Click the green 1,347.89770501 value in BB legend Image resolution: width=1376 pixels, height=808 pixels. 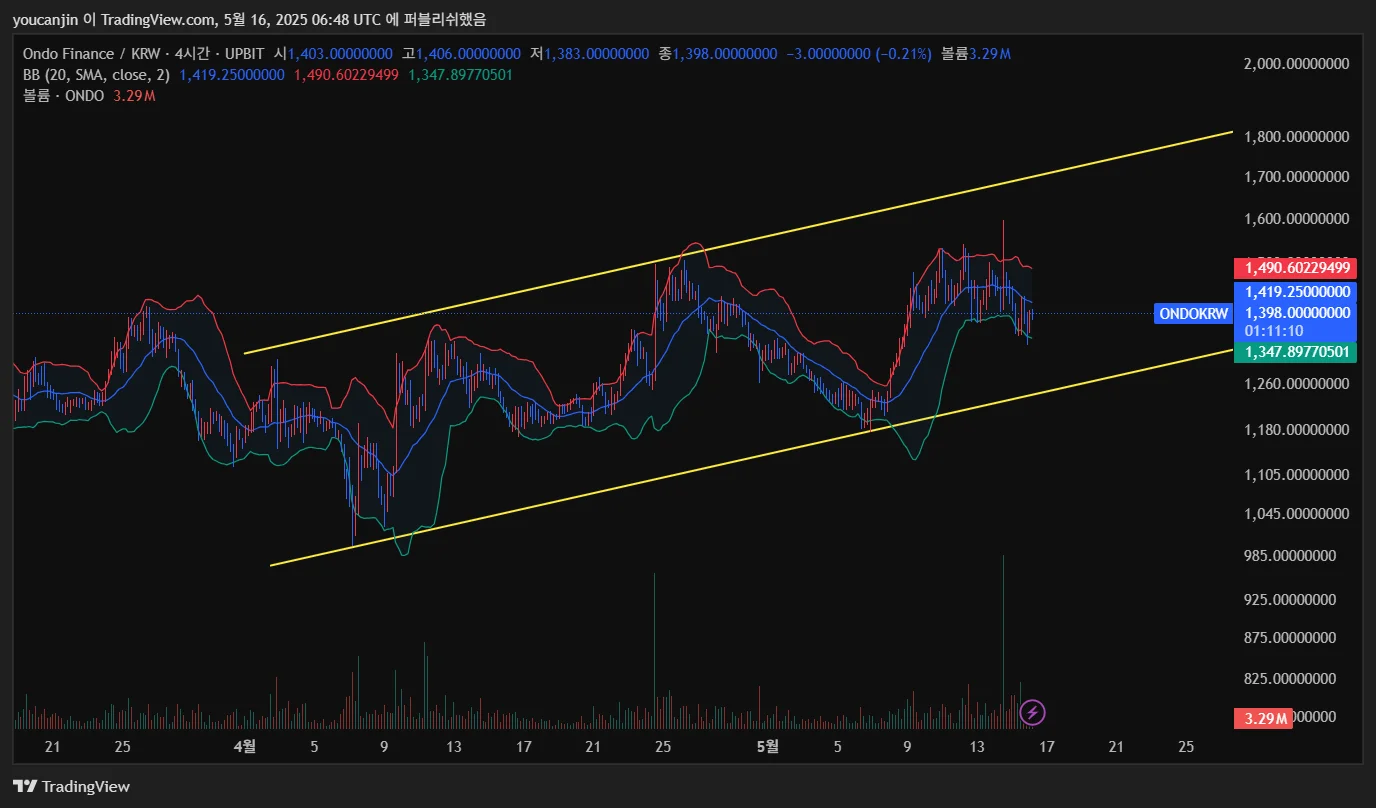pyautogui.click(x=460, y=74)
